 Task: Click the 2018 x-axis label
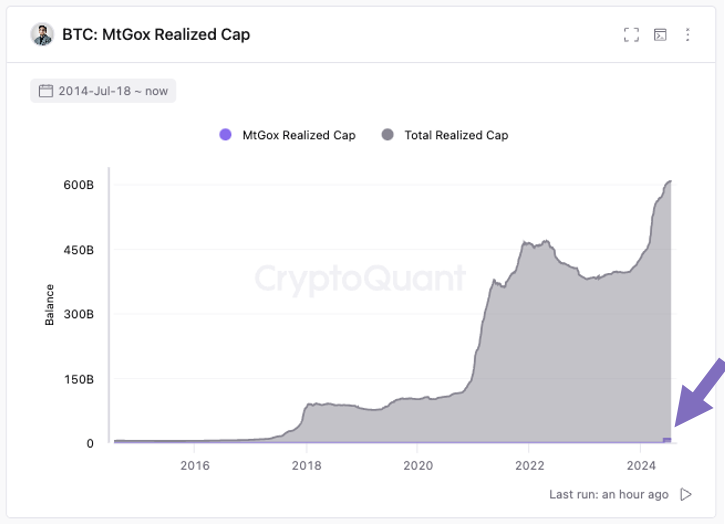pos(306,465)
